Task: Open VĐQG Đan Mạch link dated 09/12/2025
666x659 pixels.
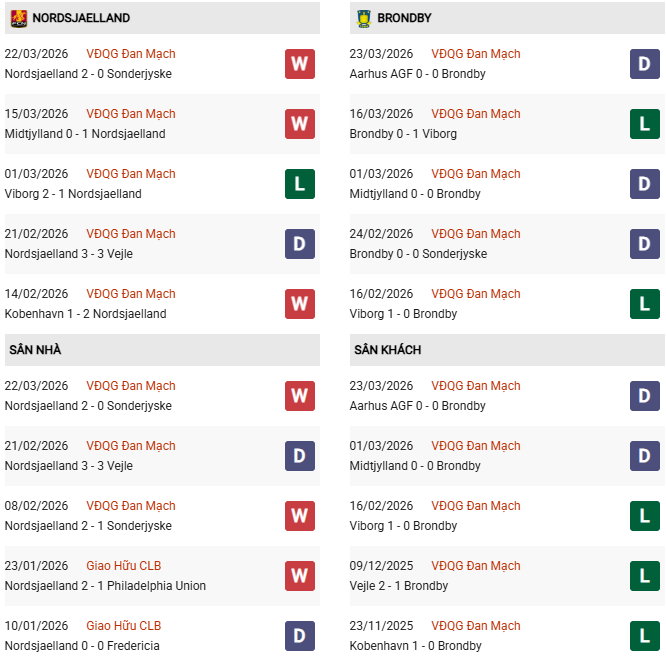Action: [476, 566]
